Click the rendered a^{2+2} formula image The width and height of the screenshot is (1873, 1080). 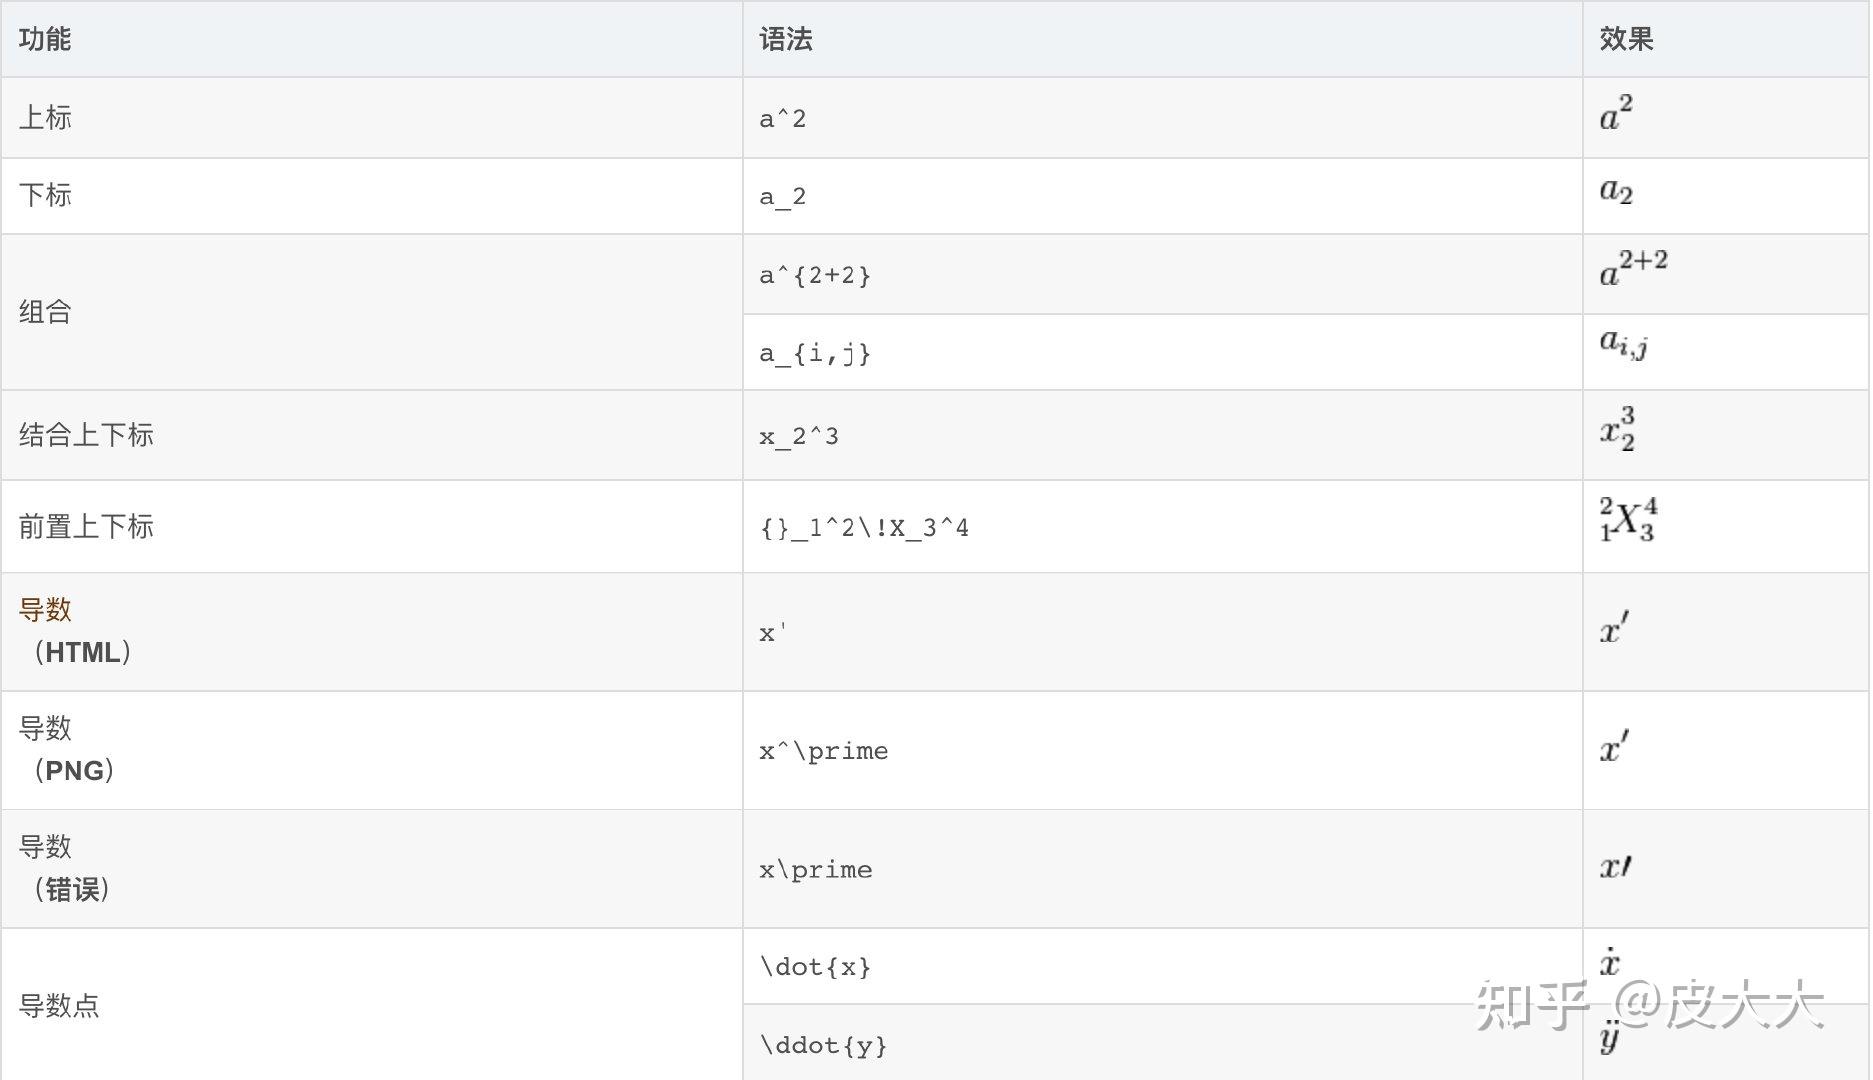click(1633, 268)
